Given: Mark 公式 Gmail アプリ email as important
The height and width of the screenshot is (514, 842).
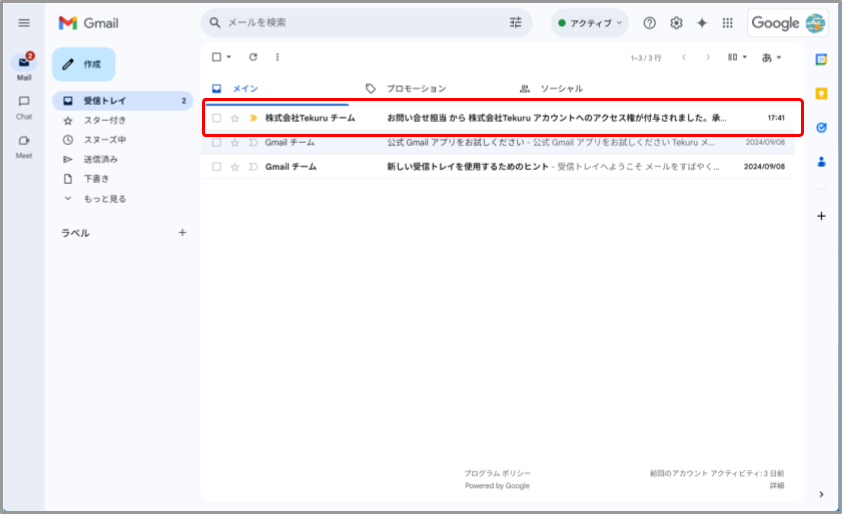Looking at the screenshot, I should click(253, 142).
